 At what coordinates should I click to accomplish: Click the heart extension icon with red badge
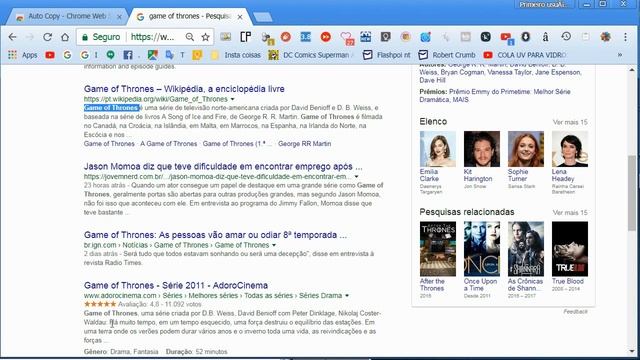tap(347, 38)
